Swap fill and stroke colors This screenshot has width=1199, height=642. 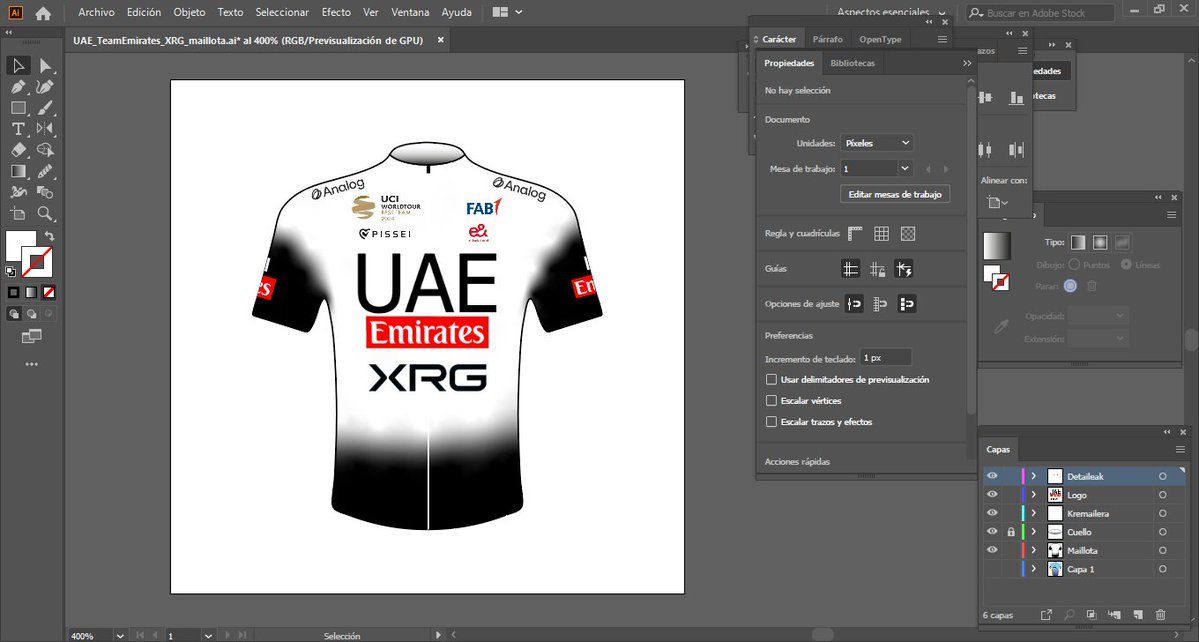tap(50, 236)
